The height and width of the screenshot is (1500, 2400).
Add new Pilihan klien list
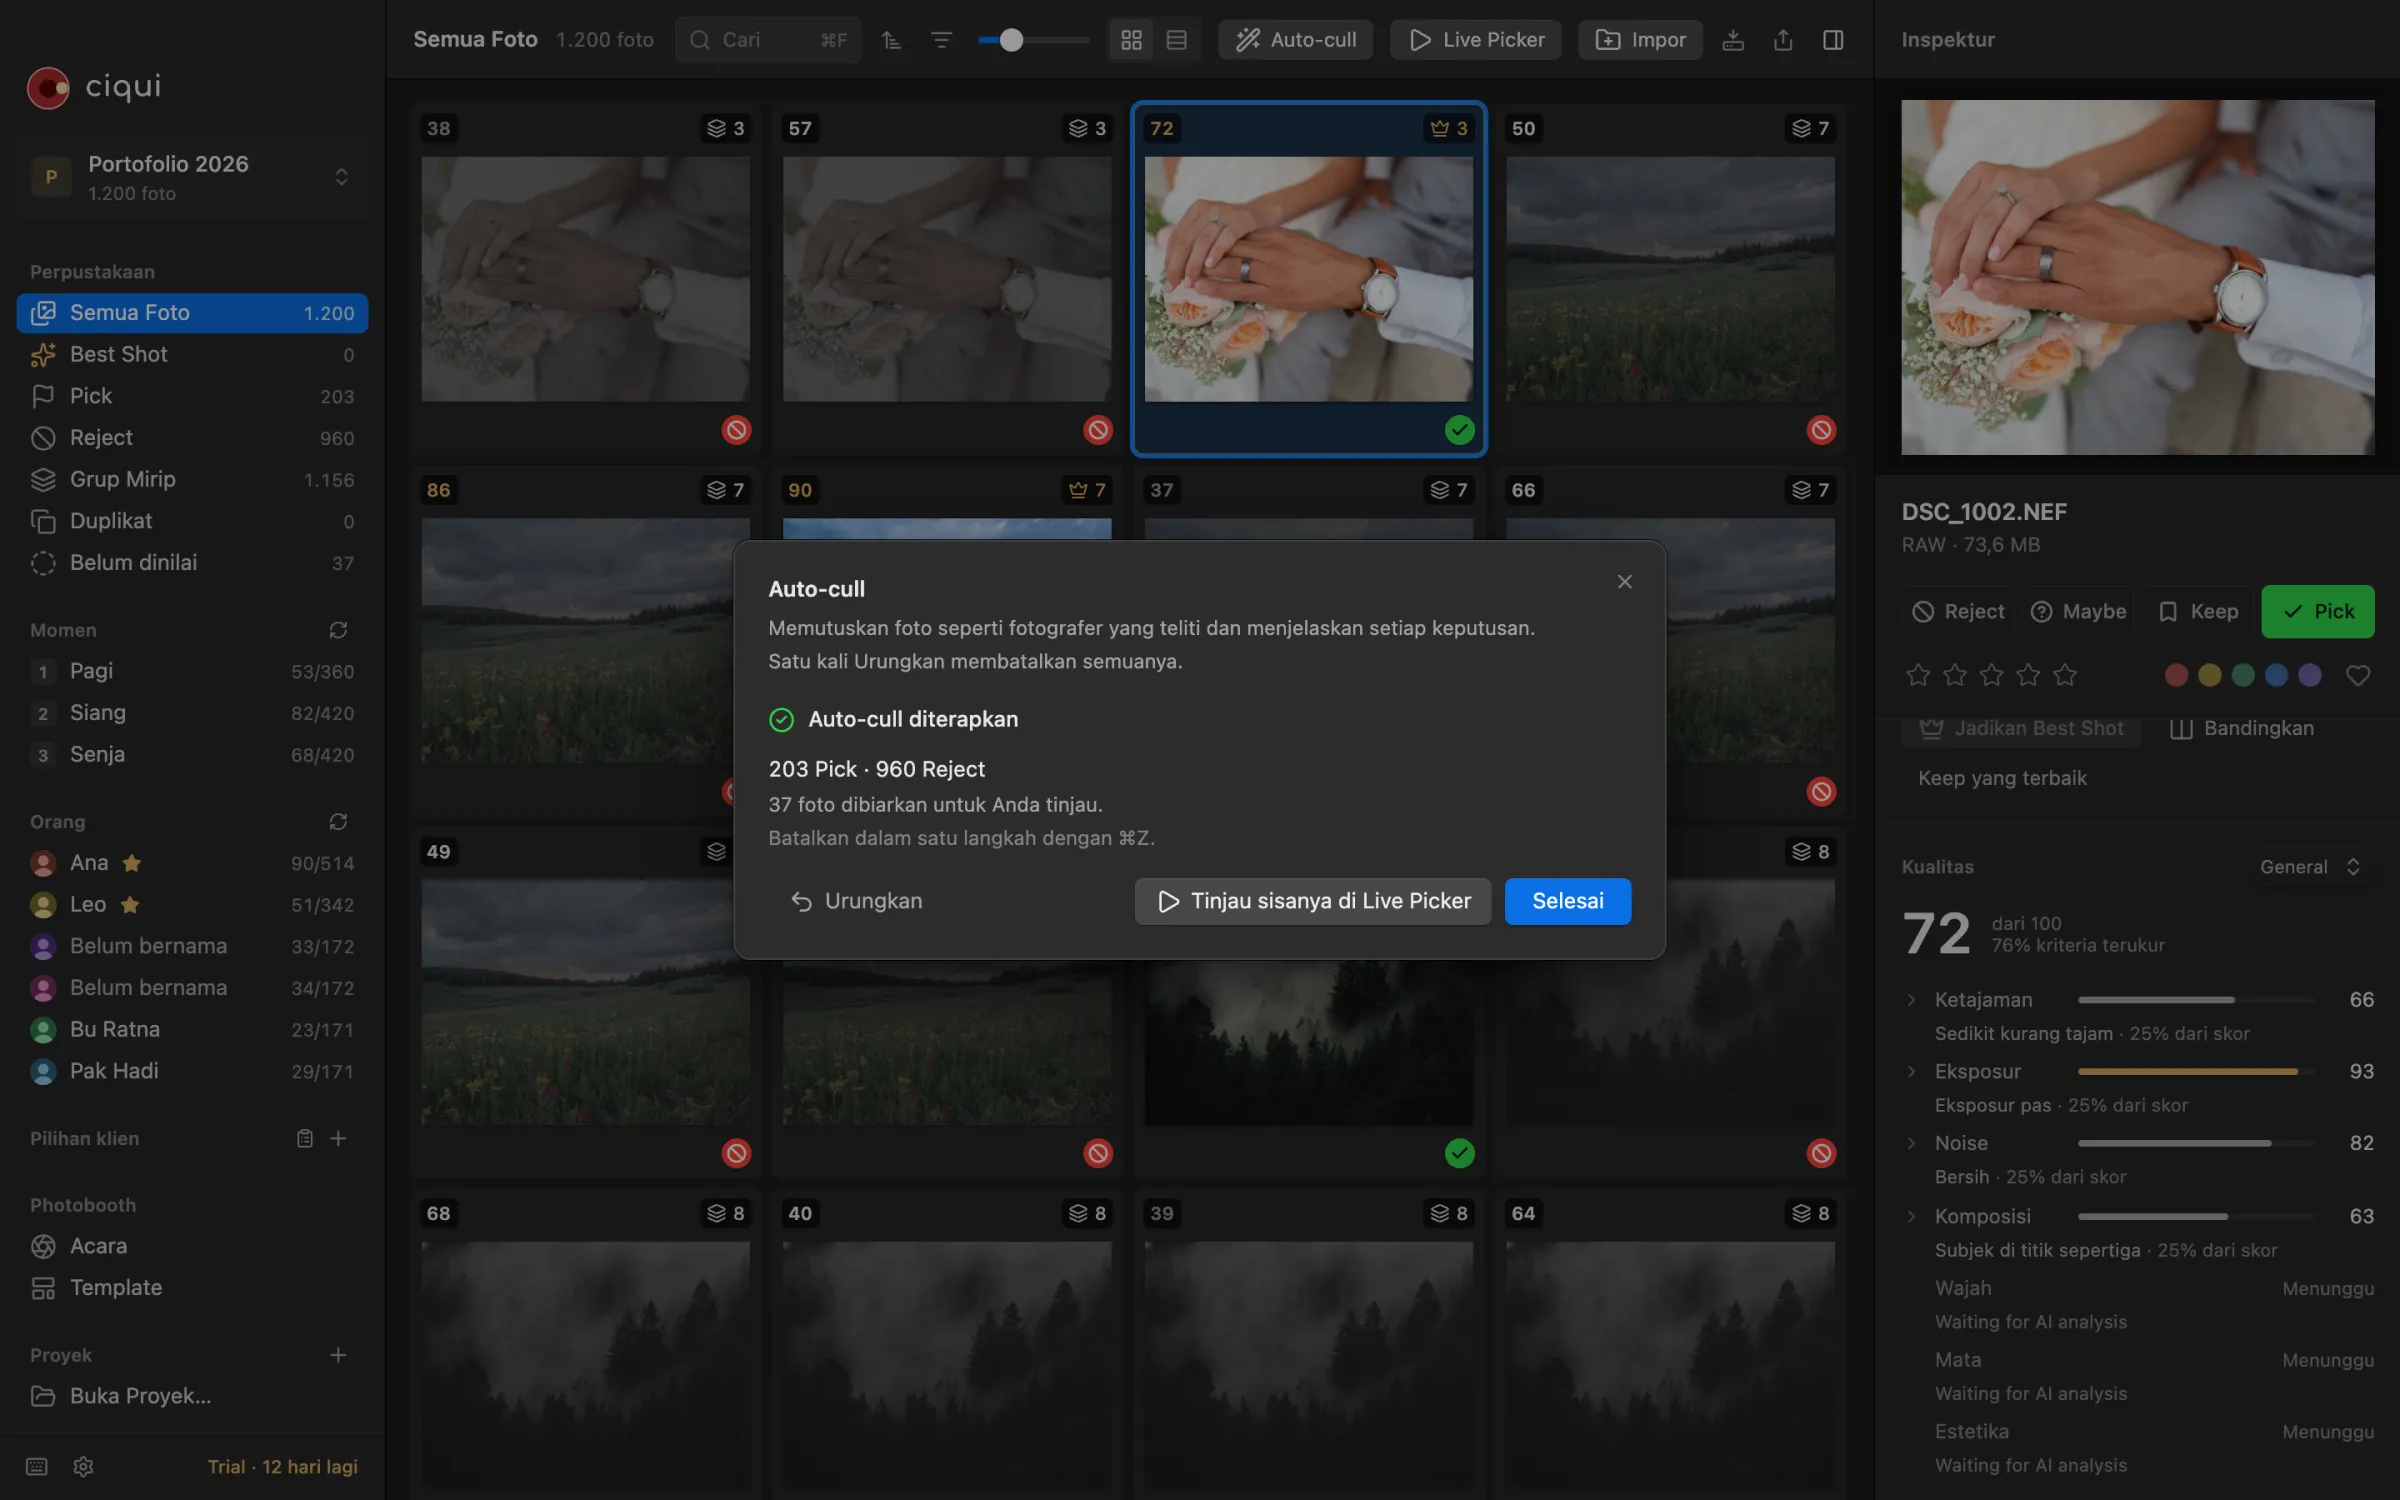[338, 1138]
